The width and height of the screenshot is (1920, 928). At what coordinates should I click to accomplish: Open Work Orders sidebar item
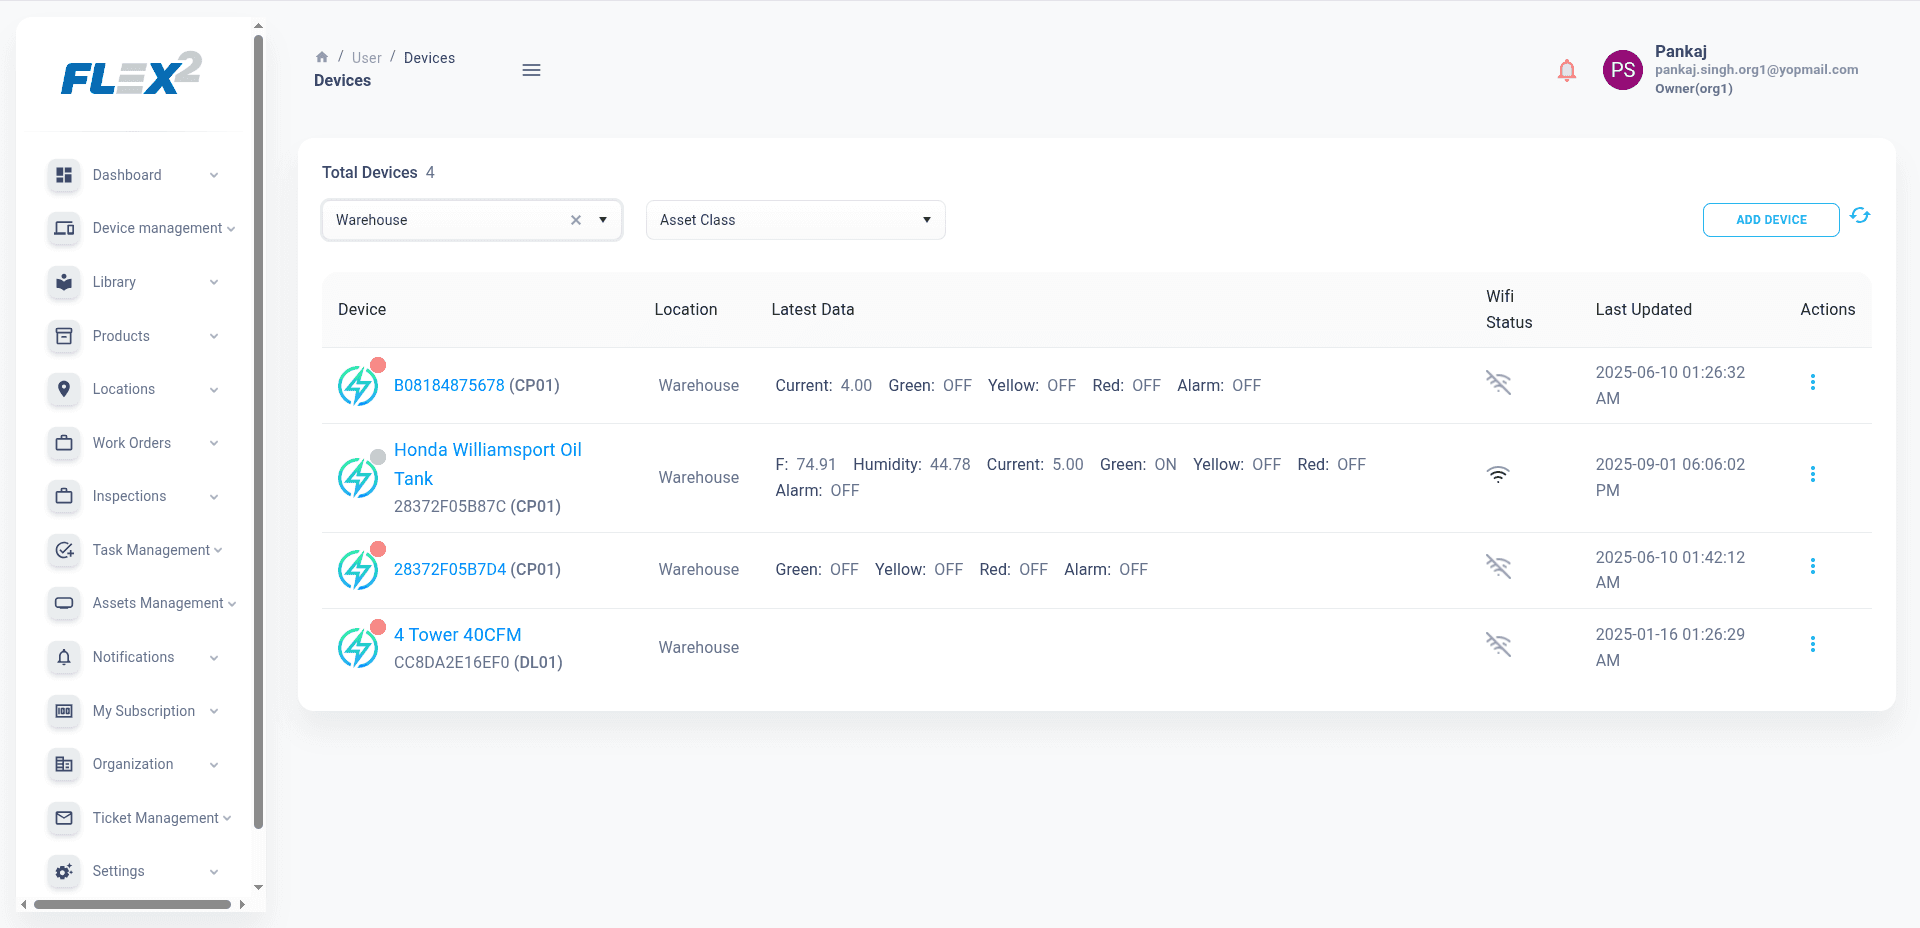(133, 443)
